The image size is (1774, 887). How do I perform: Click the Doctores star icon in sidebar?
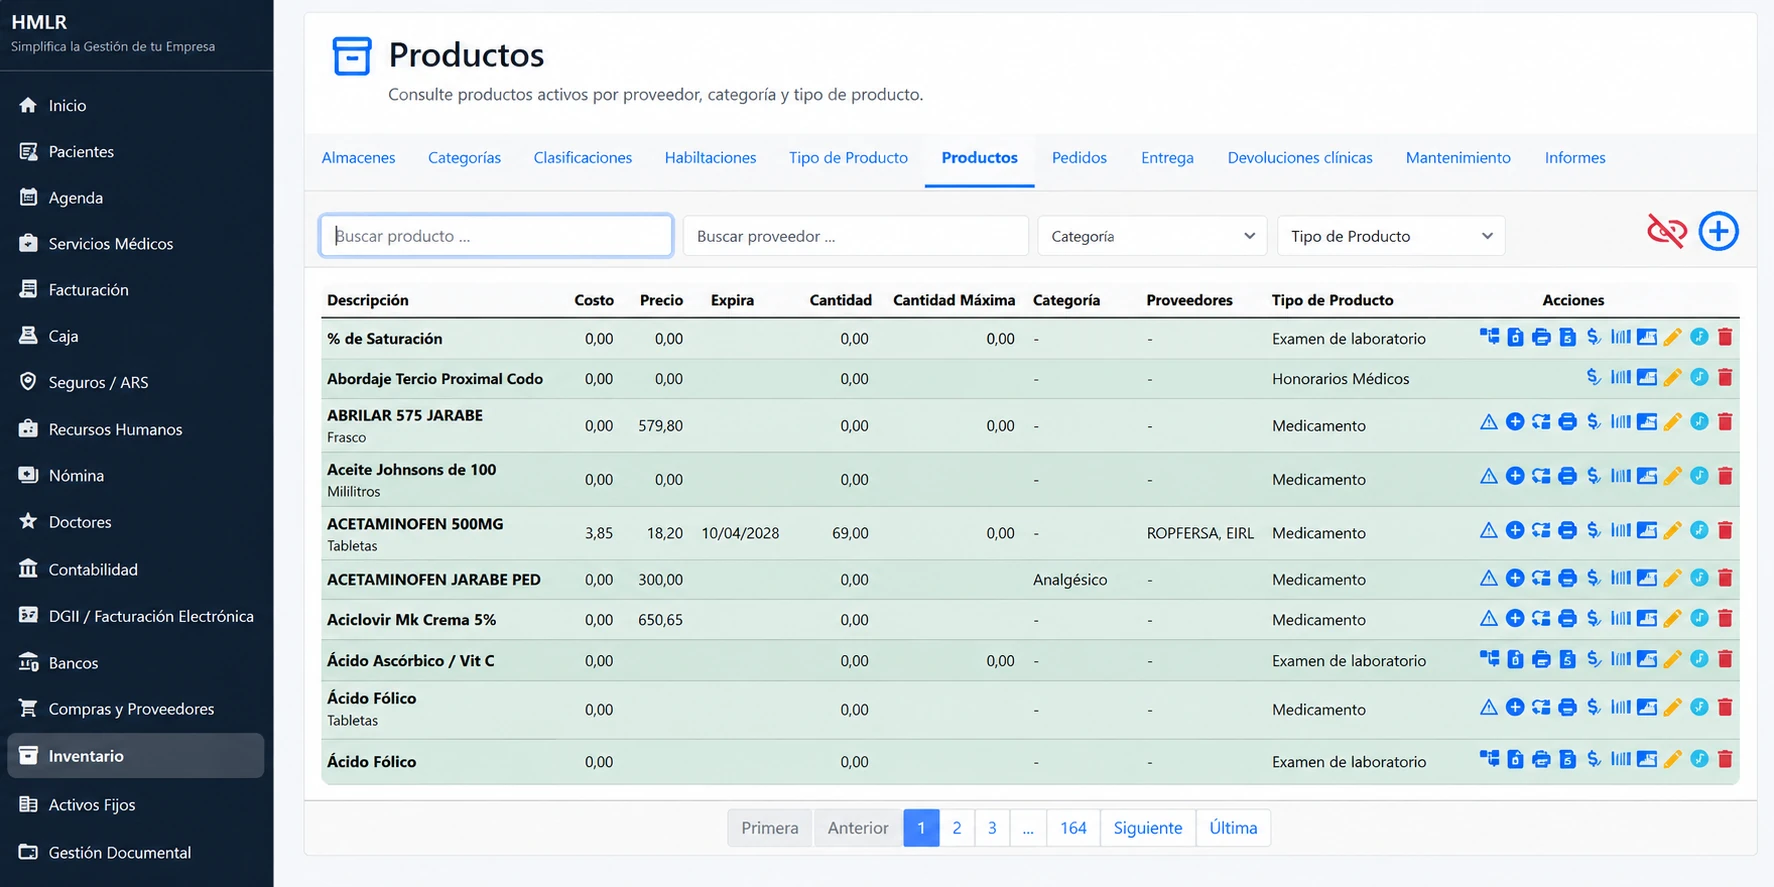pos(28,521)
